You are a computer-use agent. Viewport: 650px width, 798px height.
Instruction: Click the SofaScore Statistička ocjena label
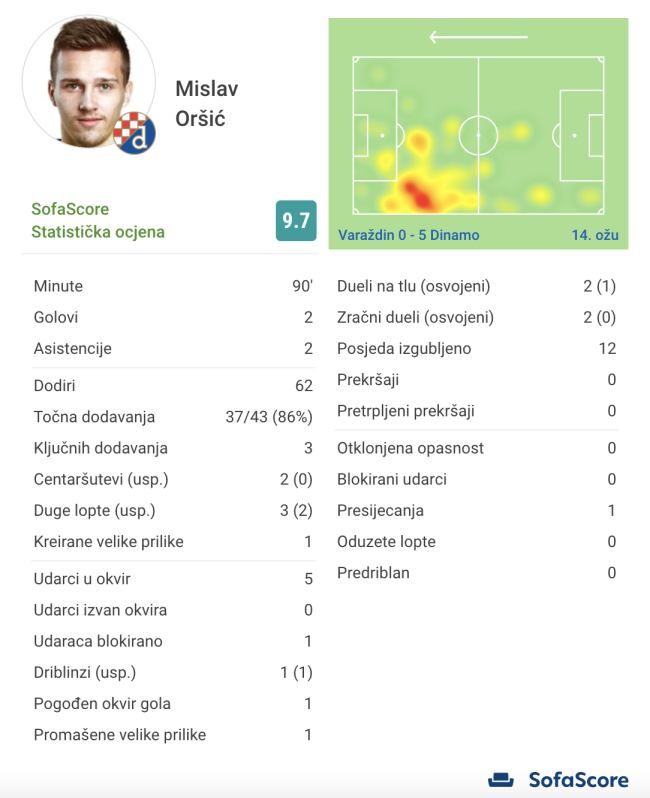[x=98, y=221]
